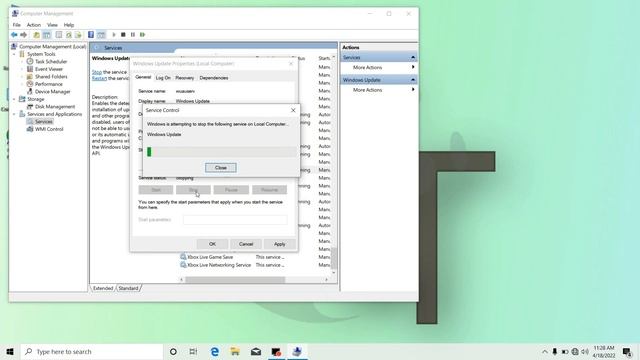
Task: Expand the Shared Folders tree node
Action: [x=22, y=77]
